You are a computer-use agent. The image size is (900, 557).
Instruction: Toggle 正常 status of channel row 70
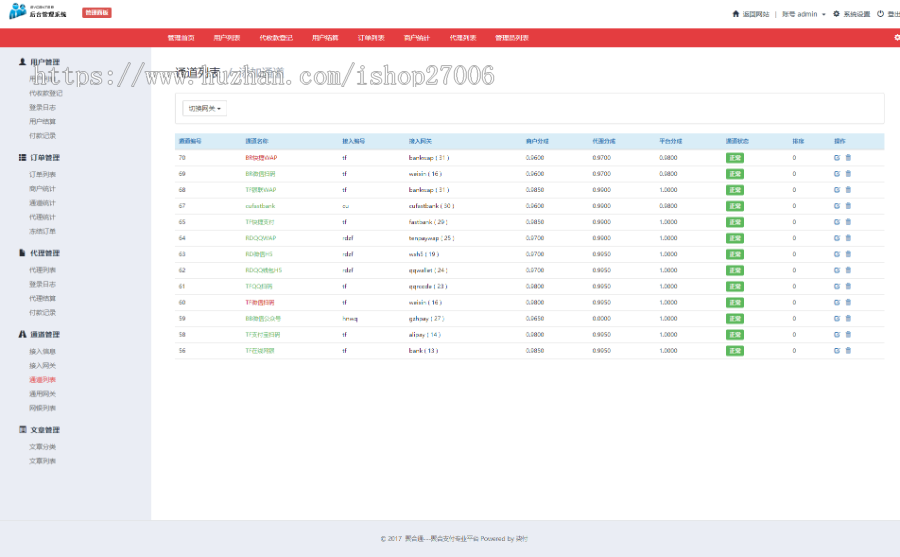[x=735, y=158]
